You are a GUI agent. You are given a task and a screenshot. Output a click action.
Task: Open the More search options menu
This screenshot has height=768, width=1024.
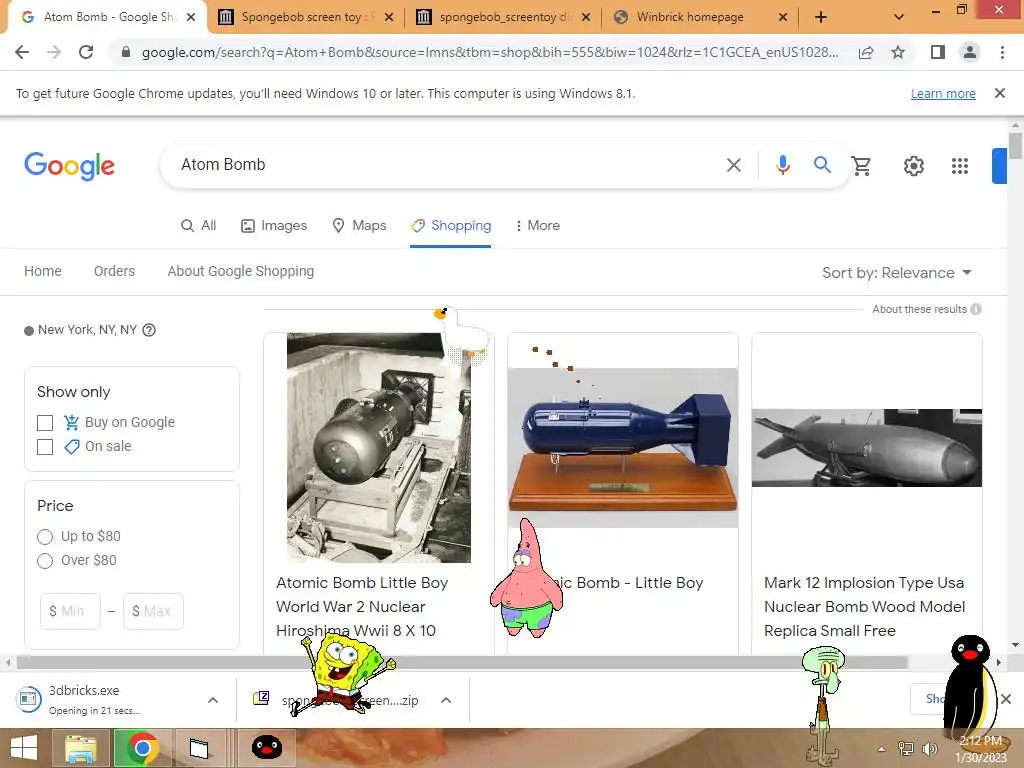(x=537, y=225)
